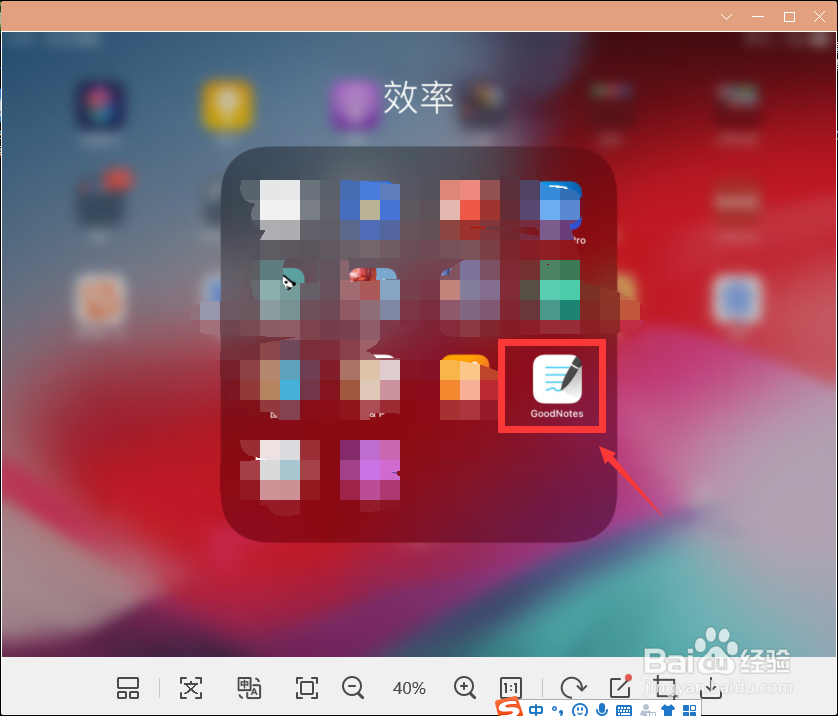This screenshot has height=716, width=838.
Task: Click the text recognition (OCR) icon
Action: click(x=191, y=688)
